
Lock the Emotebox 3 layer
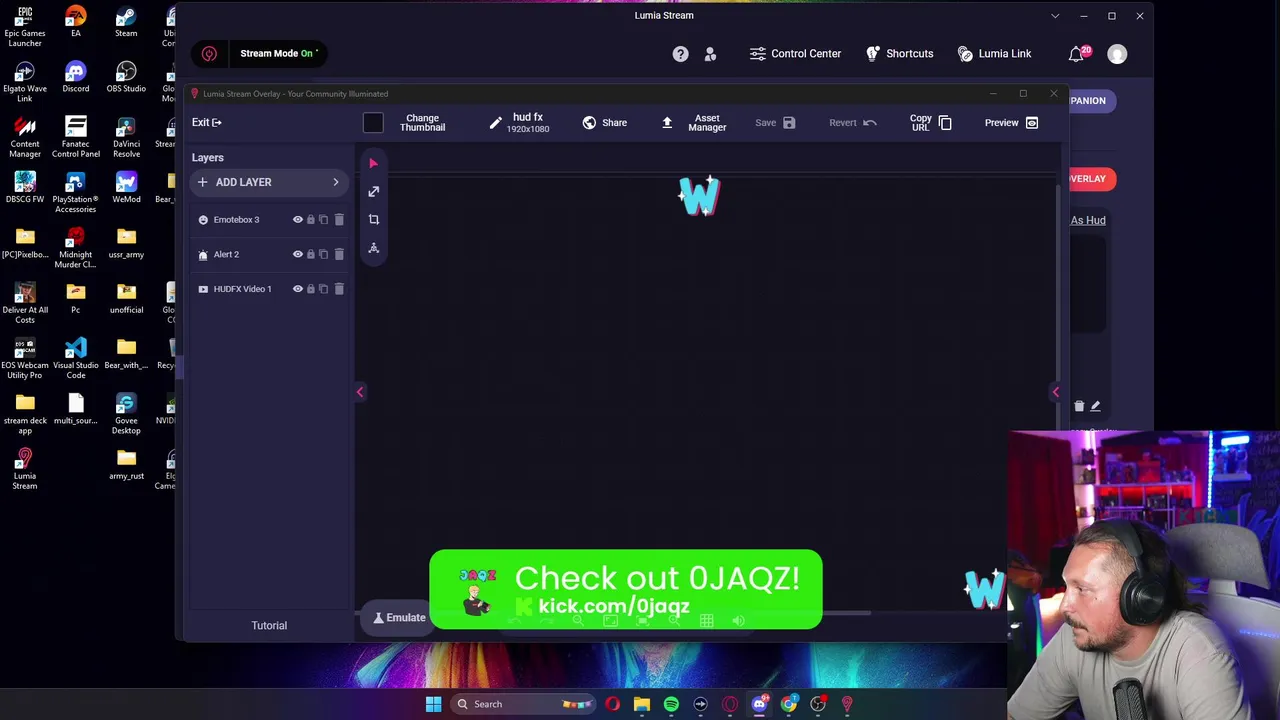pyautogui.click(x=310, y=220)
